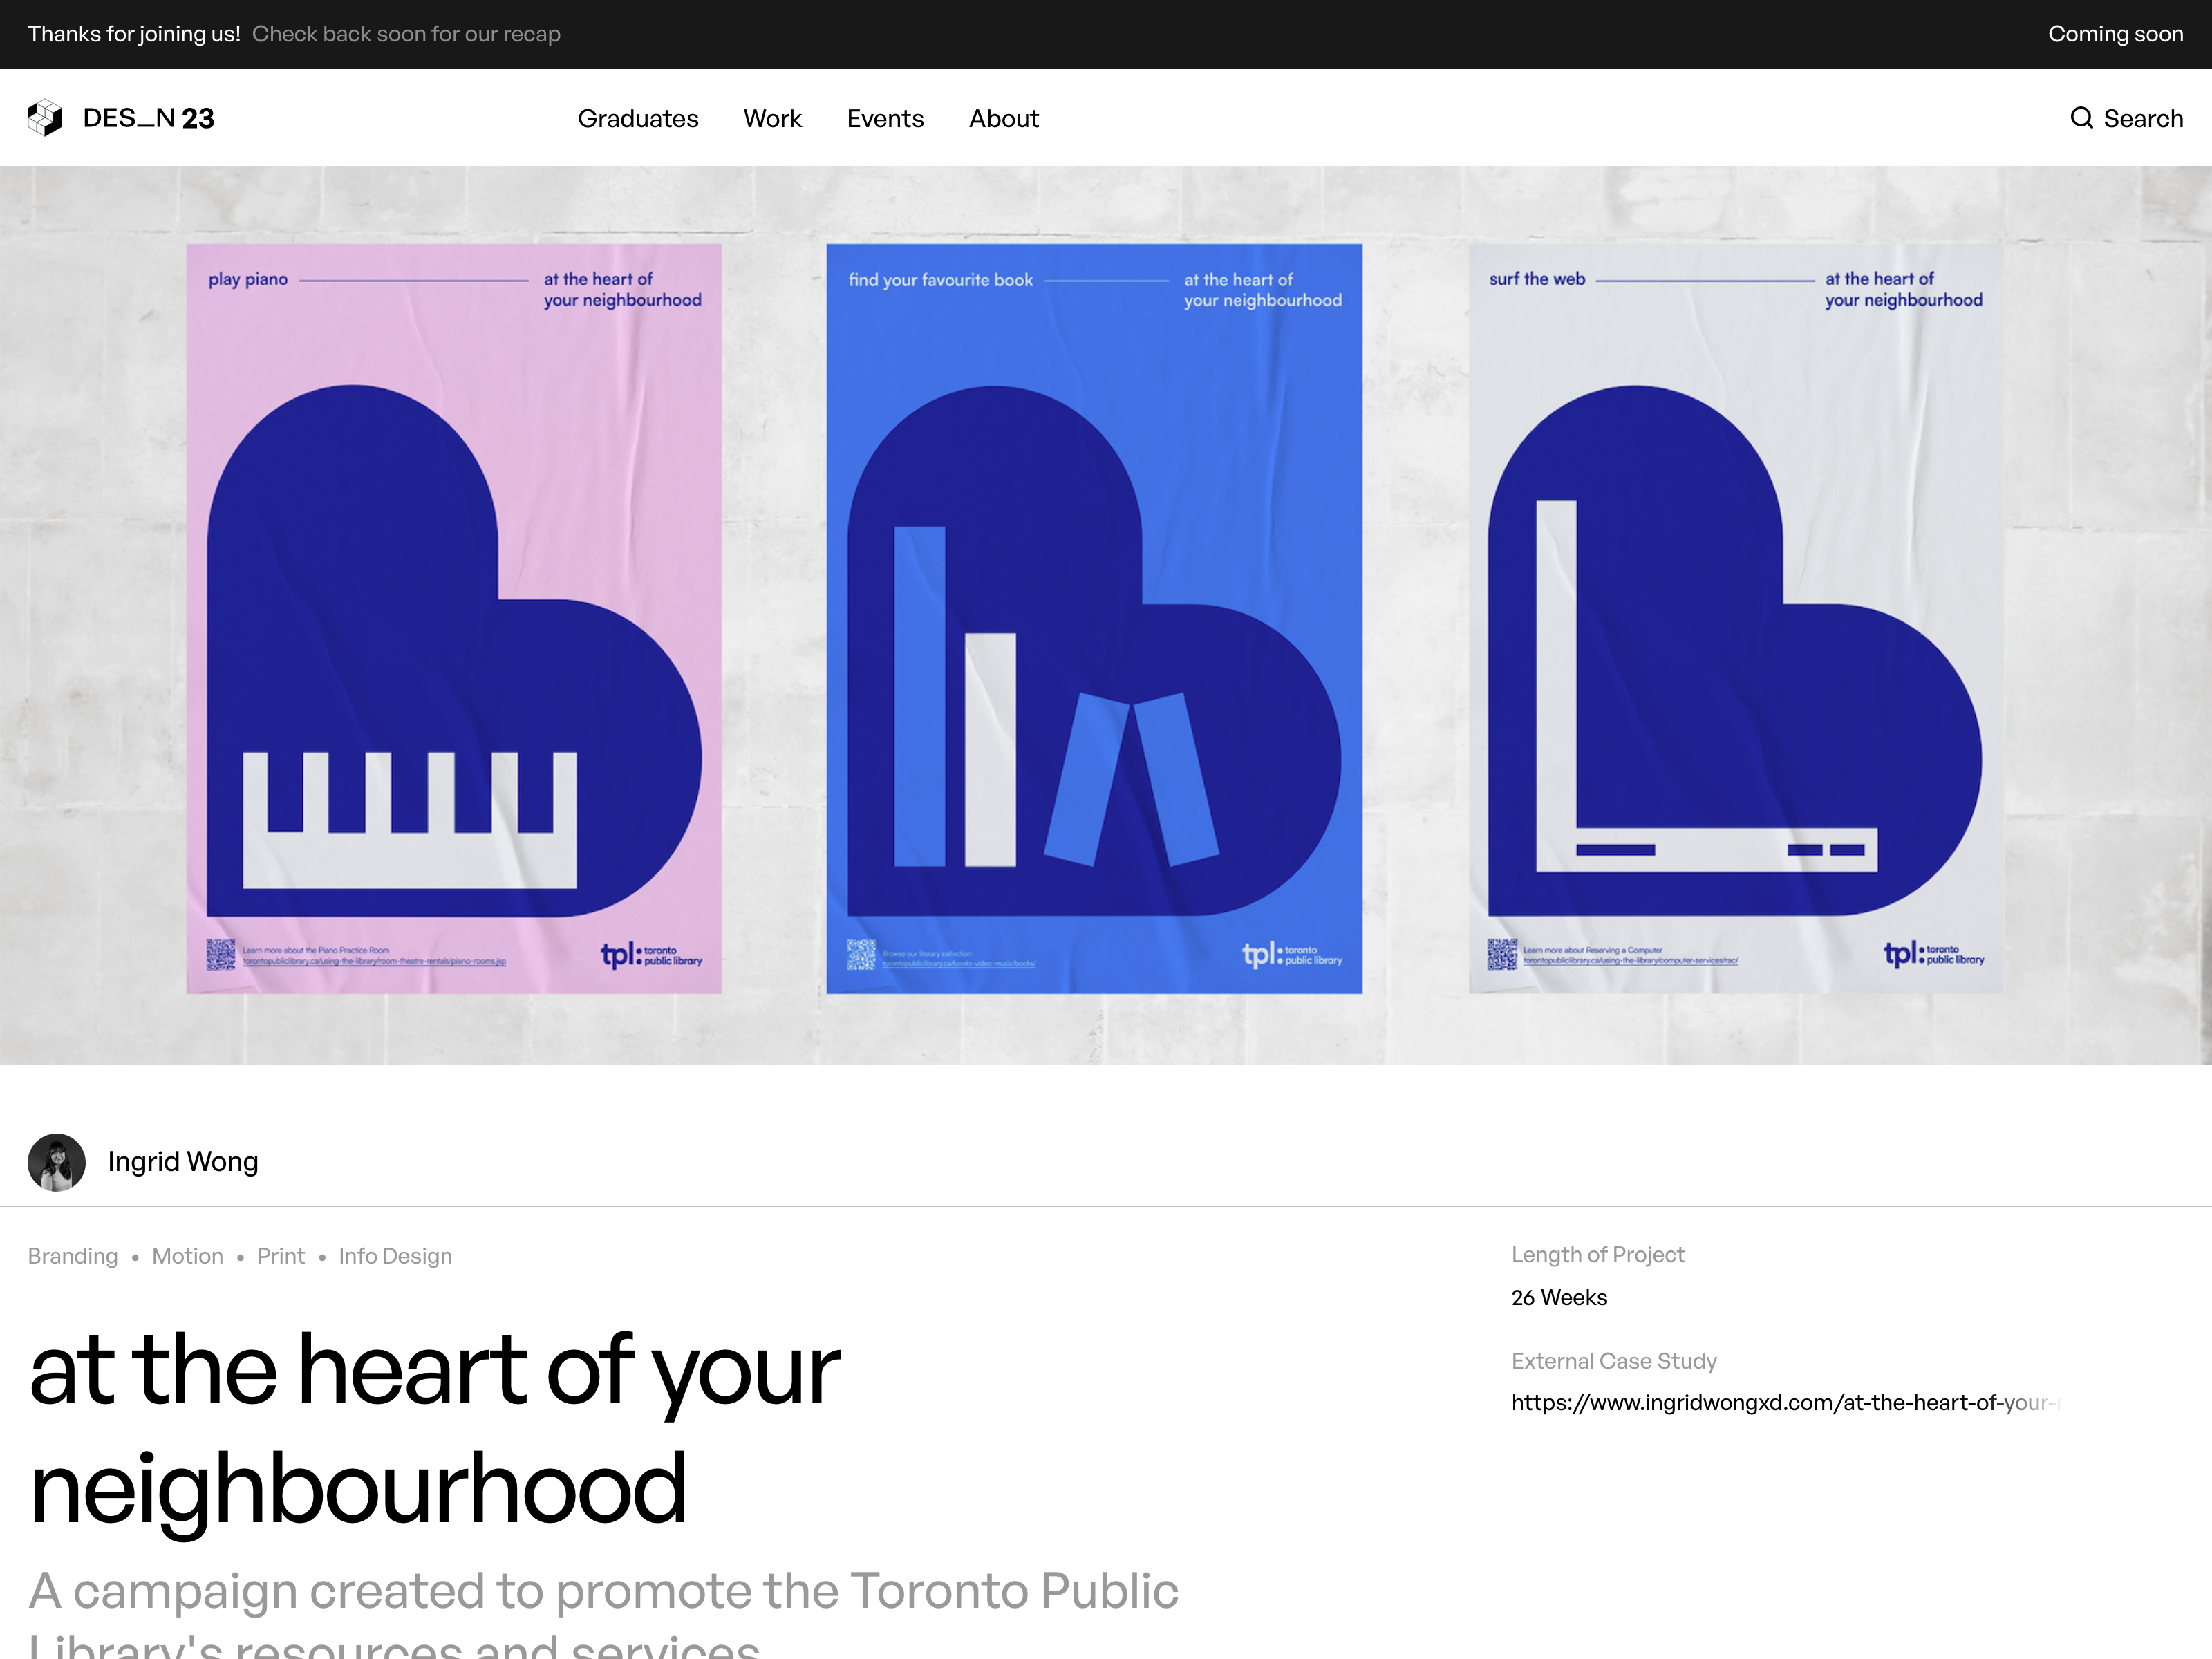Click the search magnifier icon
2212x1659 pixels.
click(2081, 118)
